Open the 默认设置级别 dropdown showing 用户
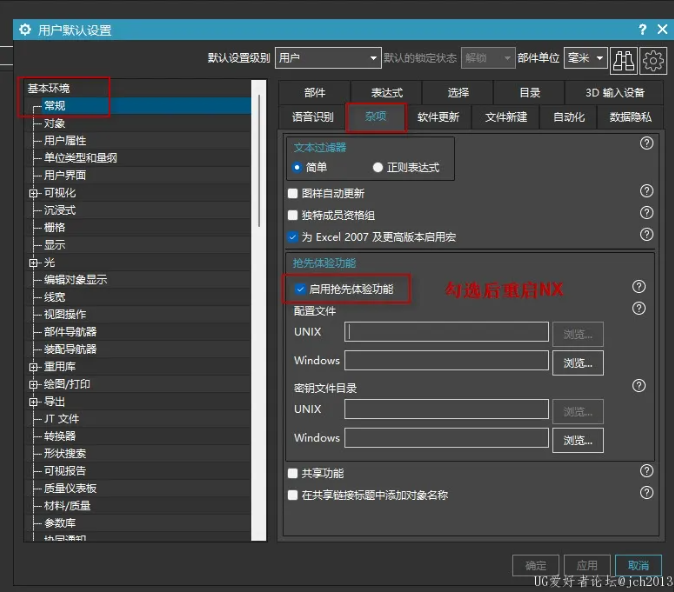 (327, 58)
